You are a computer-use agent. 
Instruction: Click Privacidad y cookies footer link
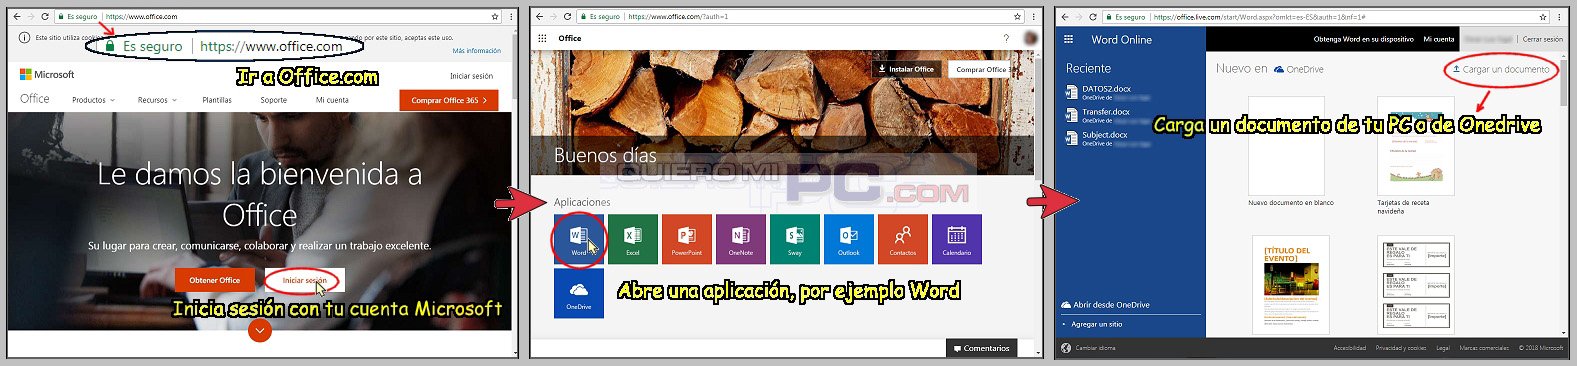pos(1401,348)
